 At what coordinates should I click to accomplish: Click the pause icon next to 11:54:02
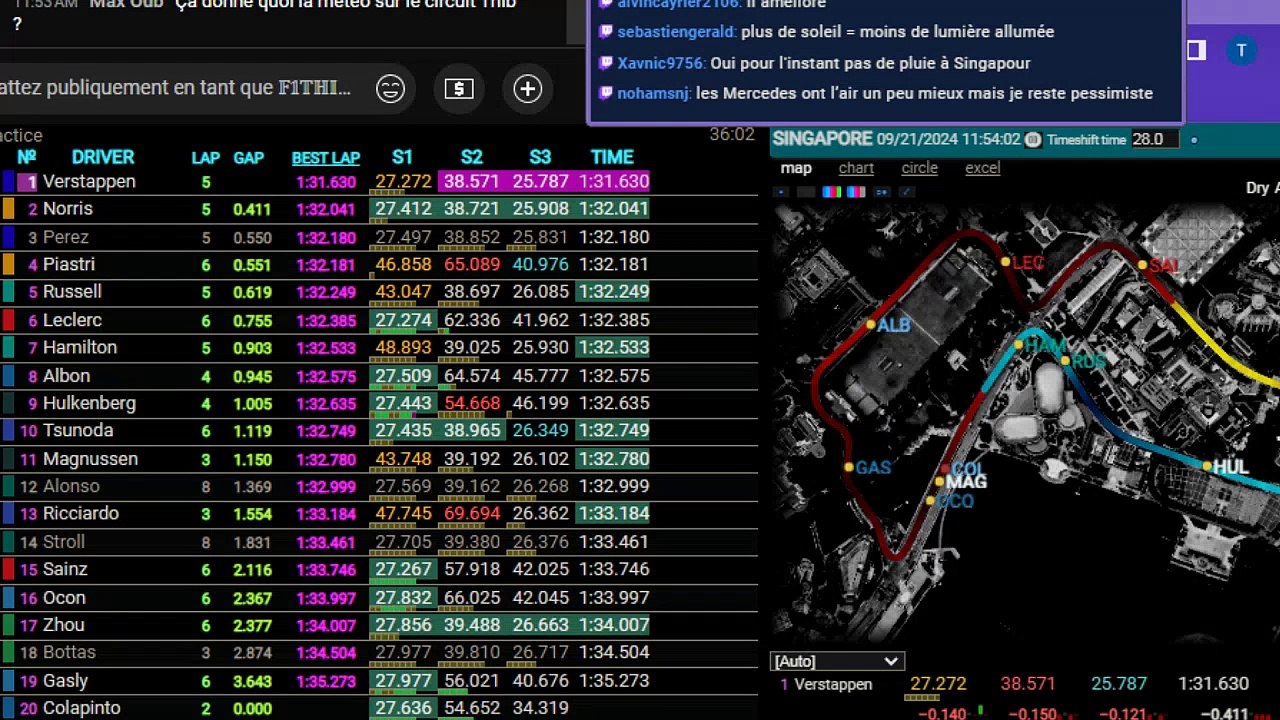click(x=1033, y=140)
